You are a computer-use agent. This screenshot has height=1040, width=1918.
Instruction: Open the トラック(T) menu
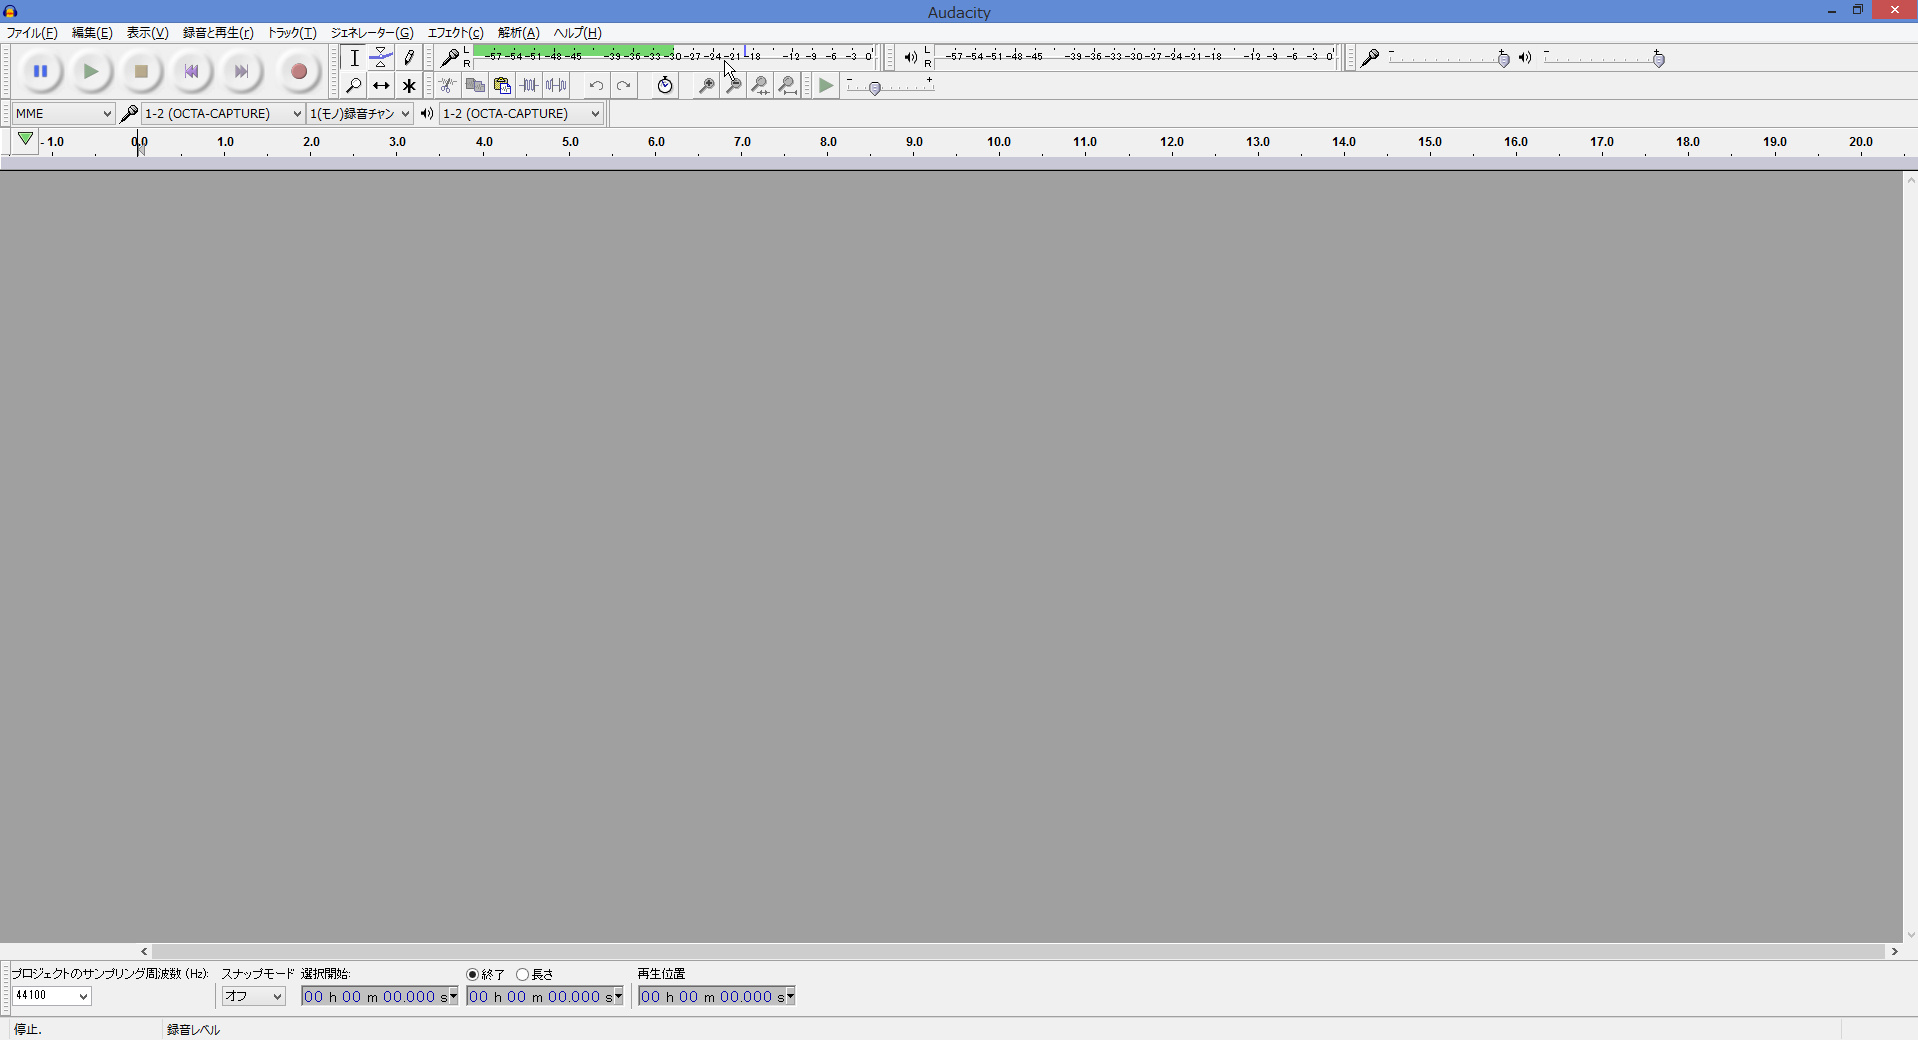(292, 33)
